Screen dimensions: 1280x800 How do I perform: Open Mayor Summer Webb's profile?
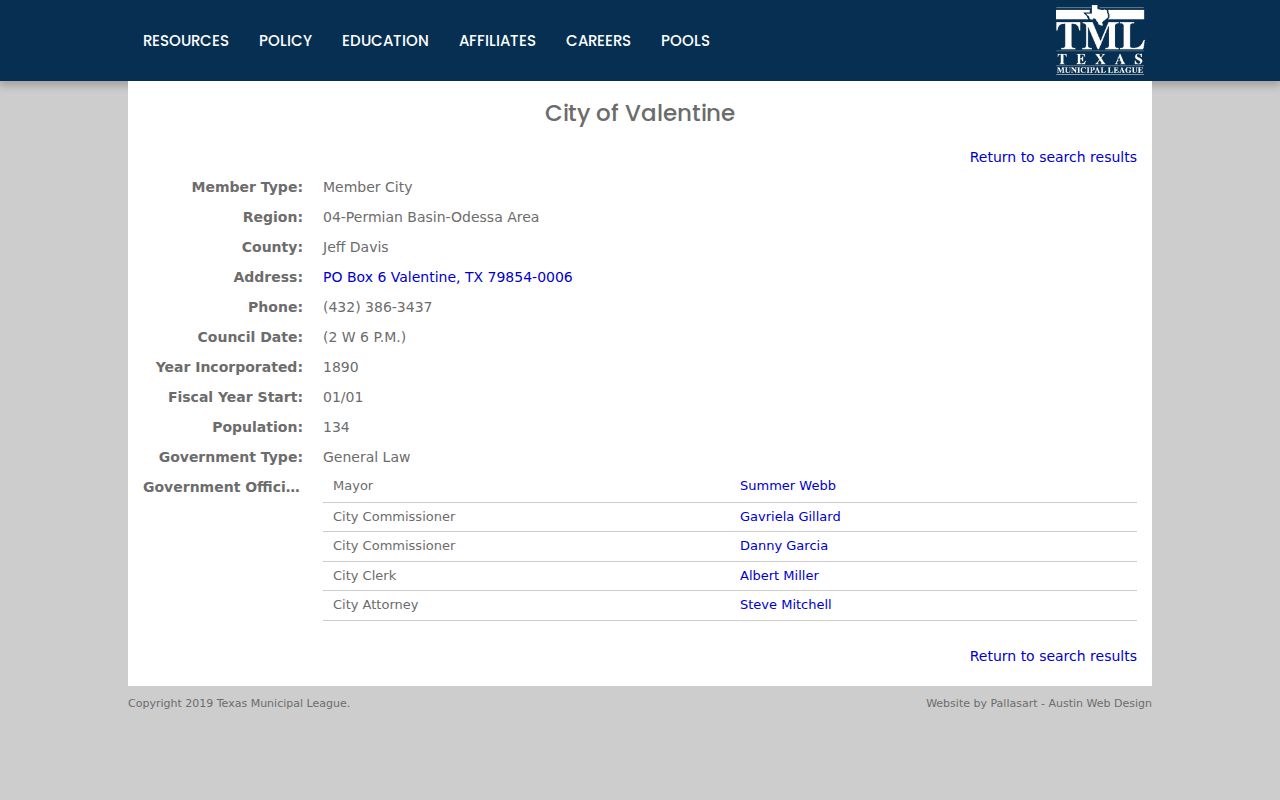(x=788, y=486)
